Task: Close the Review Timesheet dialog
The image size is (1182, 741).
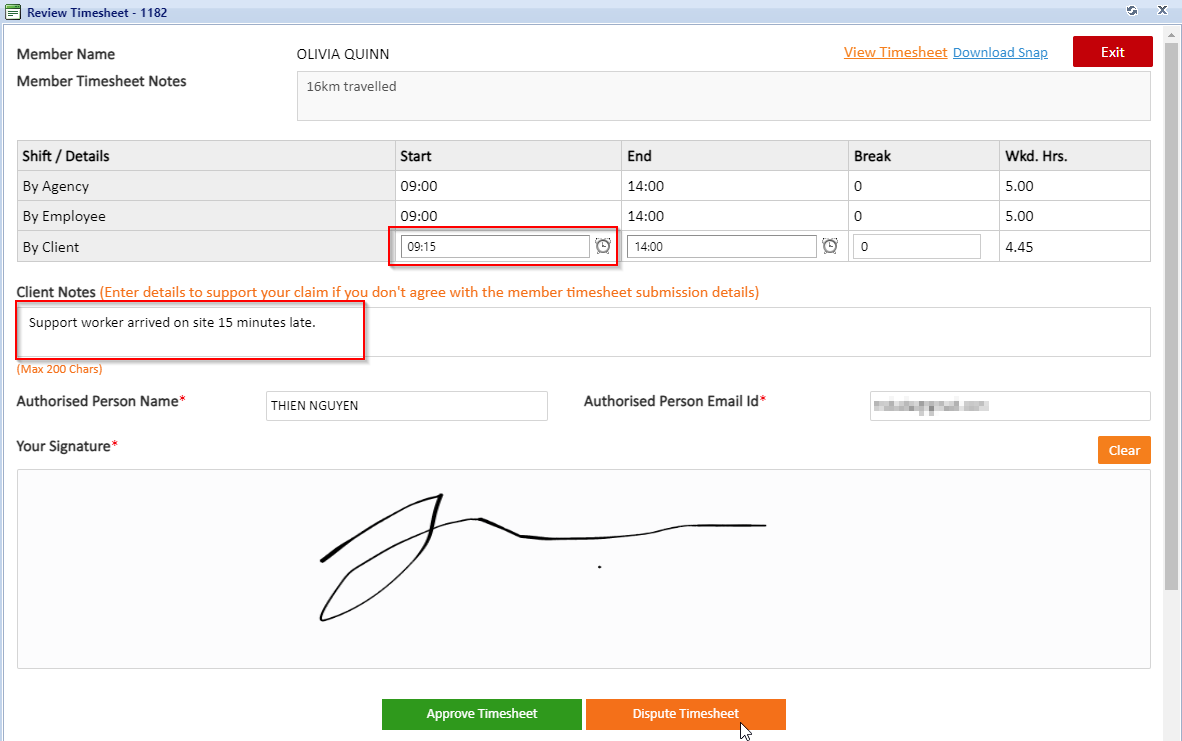Action: (x=1162, y=11)
